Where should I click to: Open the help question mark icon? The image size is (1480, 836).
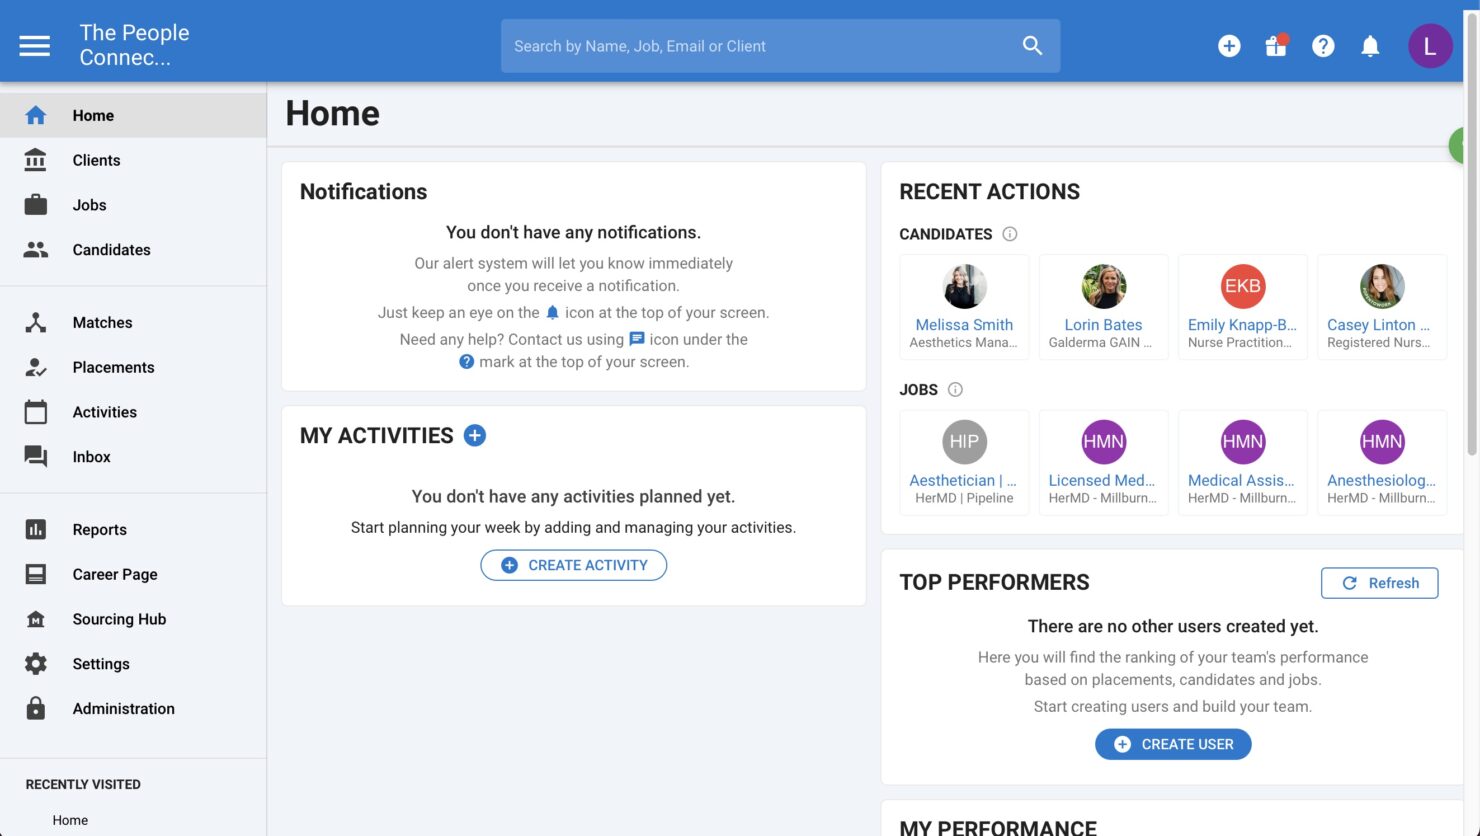point(1323,46)
